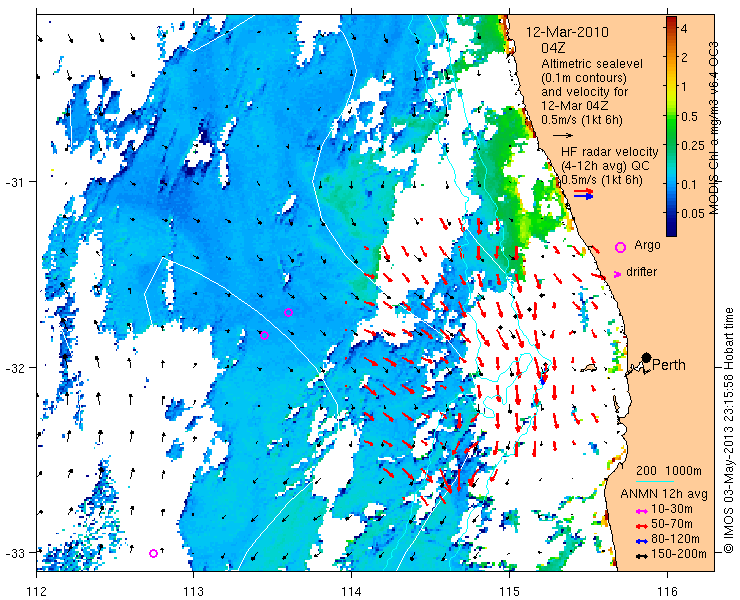
Task: Click the black 150-200m legend arrow
Action: coord(641,556)
